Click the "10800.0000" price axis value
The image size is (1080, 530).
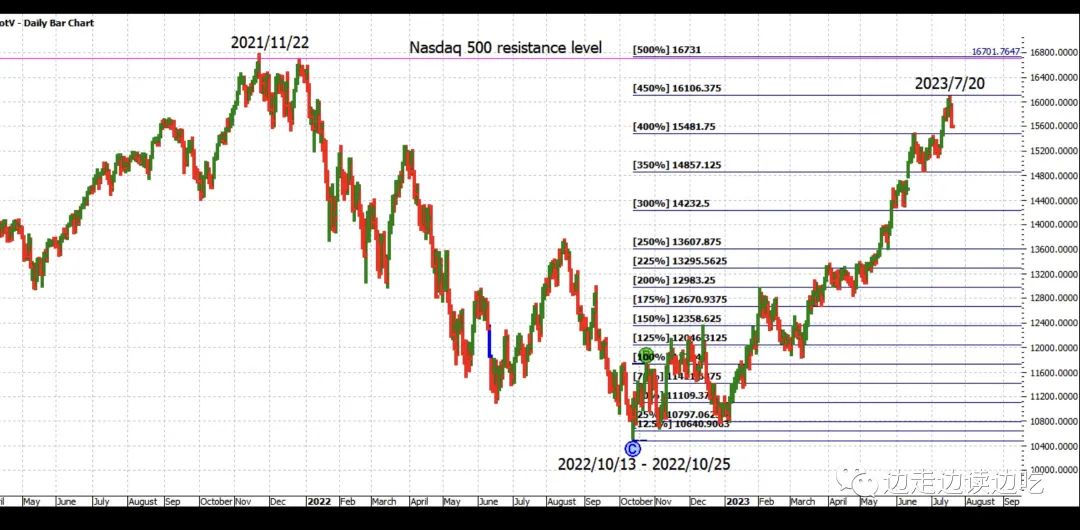tap(1054, 422)
